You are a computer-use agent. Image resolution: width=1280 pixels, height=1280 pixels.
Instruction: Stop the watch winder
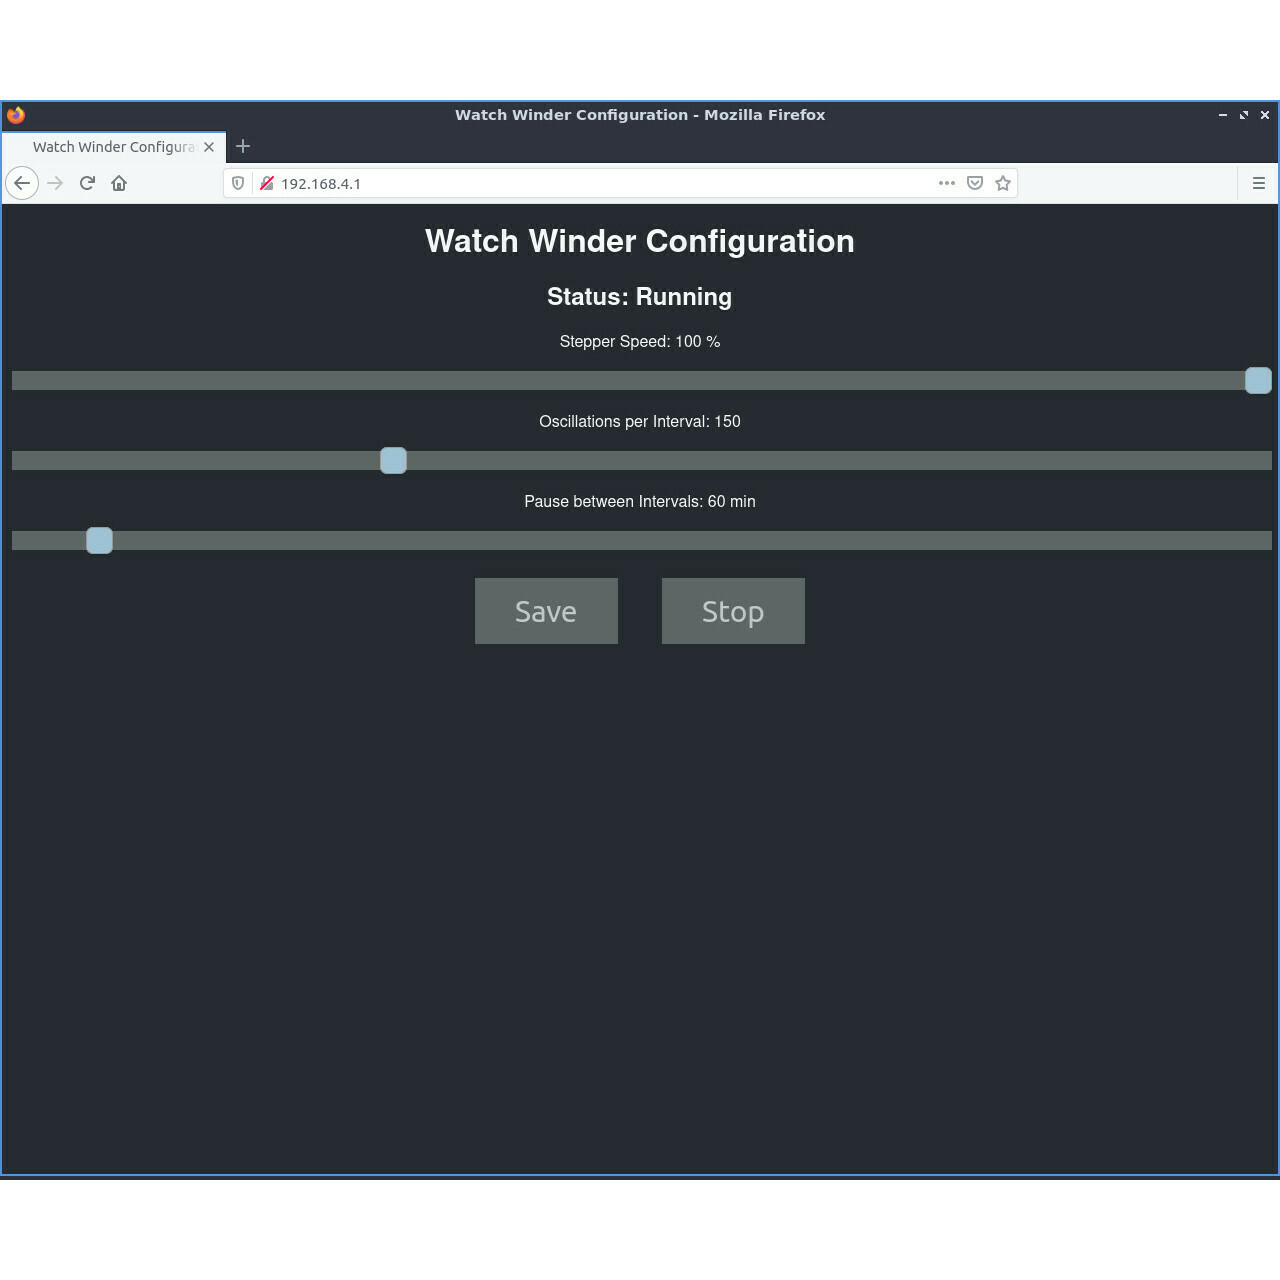(x=733, y=611)
